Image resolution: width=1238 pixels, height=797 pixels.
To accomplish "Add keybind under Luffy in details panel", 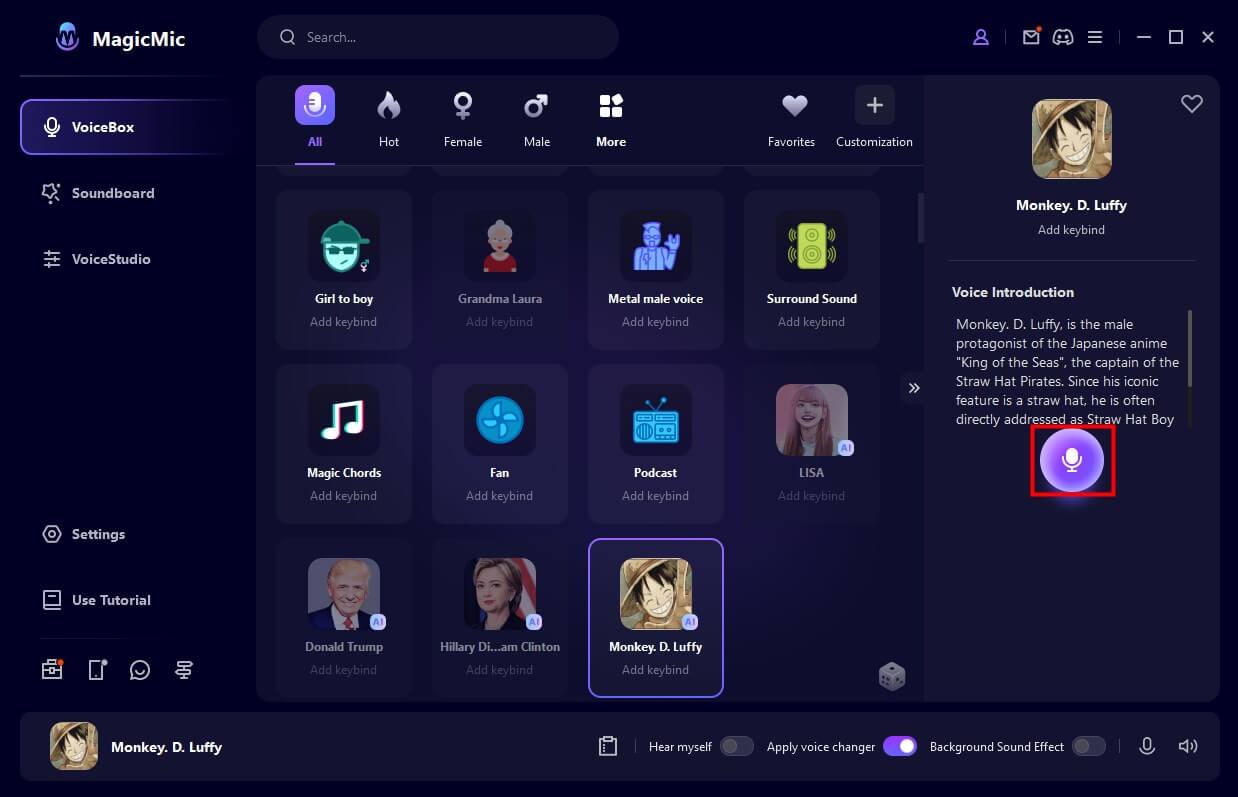I will (1071, 230).
